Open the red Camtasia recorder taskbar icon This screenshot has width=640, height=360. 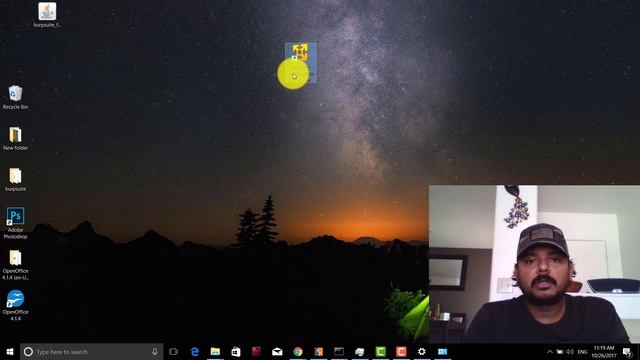coord(401,351)
